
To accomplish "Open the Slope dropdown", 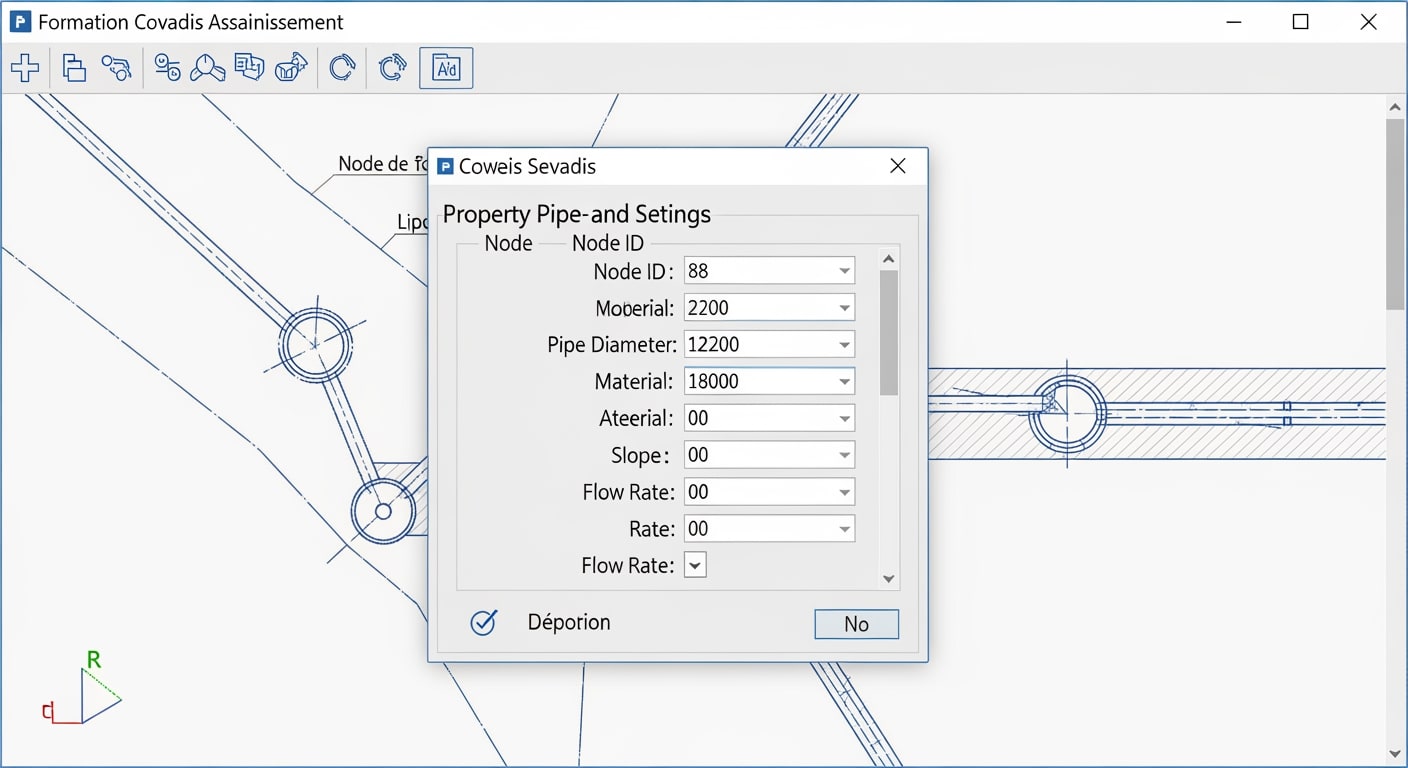I will tap(770, 455).
